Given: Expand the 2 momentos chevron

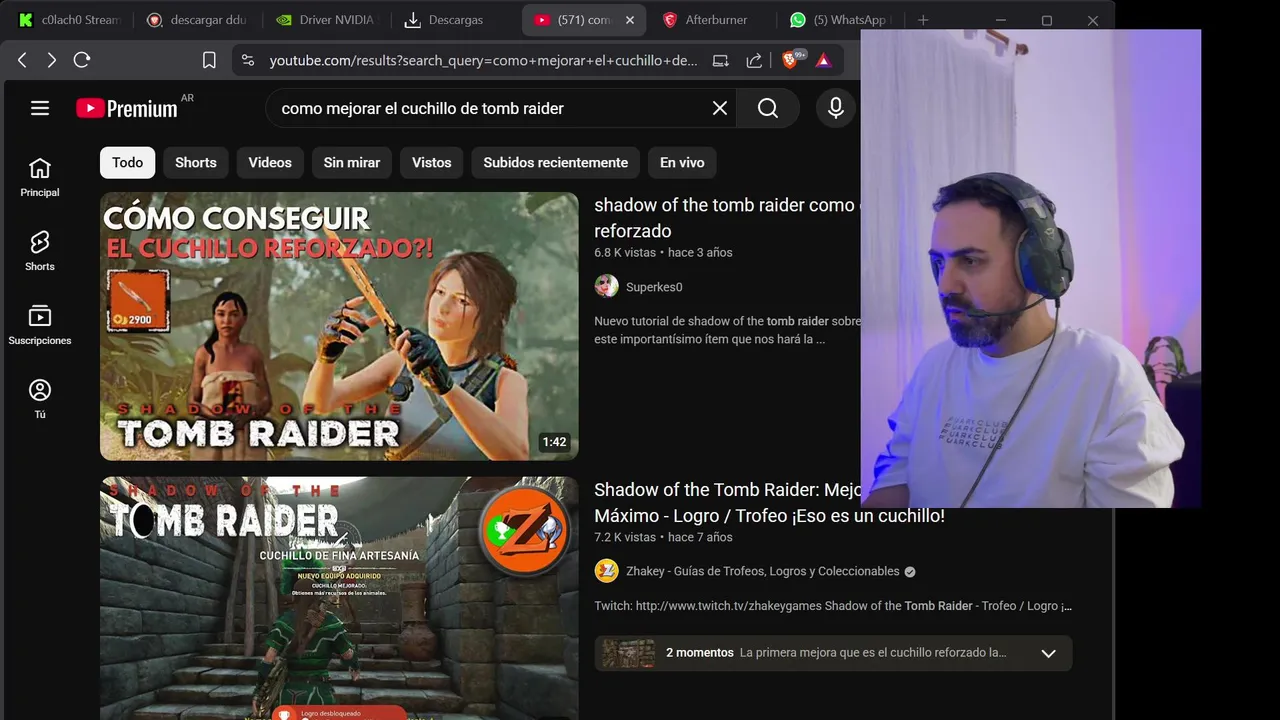Looking at the screenshot, I should tap(1048, 653).
